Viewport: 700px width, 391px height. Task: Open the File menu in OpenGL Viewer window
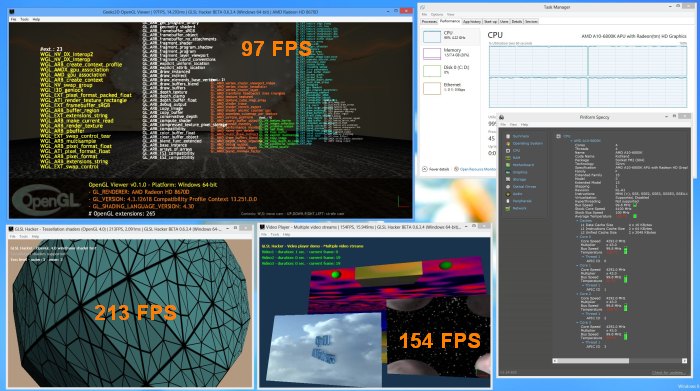point(13,19)
